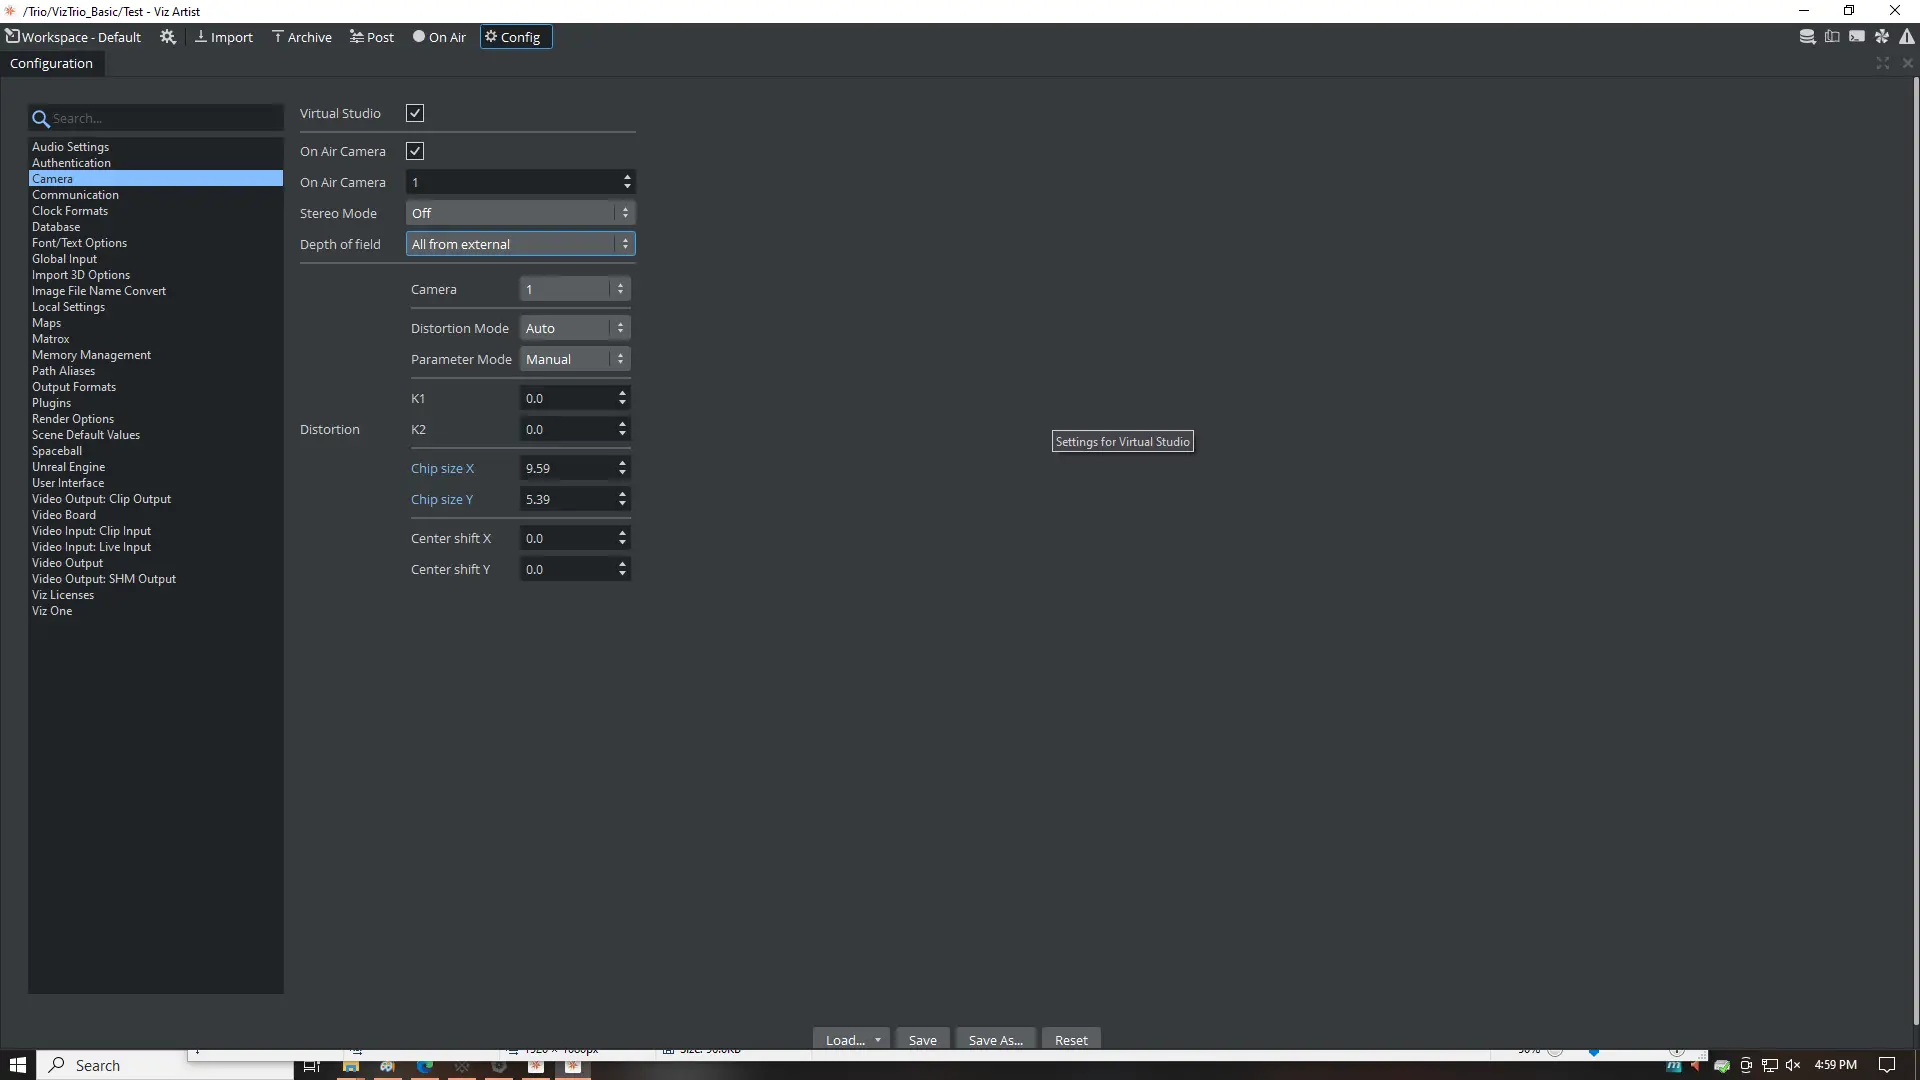Click the Viz pinwheel logo icon
The width and height of the screenshot is (1920, 1080).
[1882, 37]
